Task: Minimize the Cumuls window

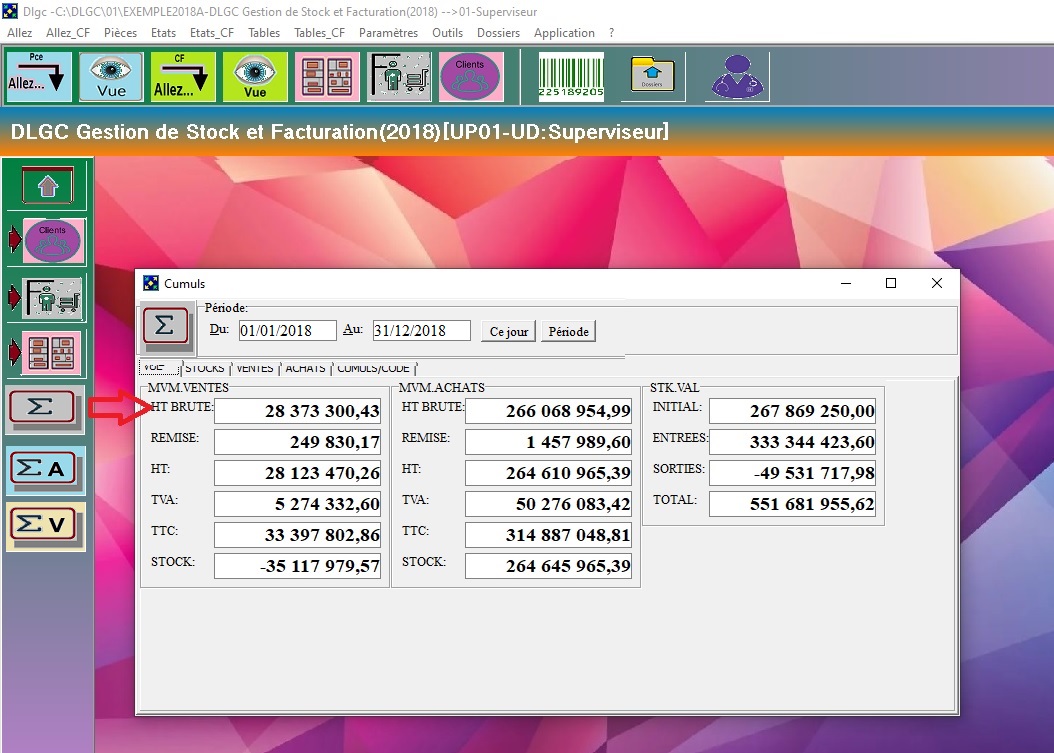Action: click(x=846, y=283)
